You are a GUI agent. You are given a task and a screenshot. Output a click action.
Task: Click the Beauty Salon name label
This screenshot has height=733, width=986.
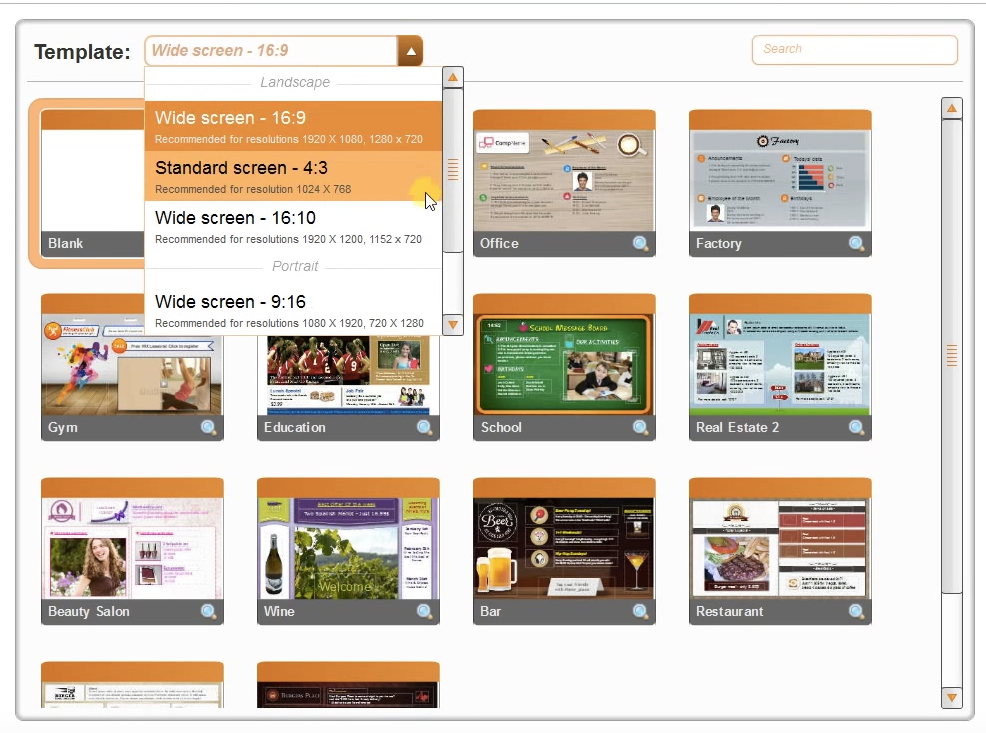click(89, 611)
